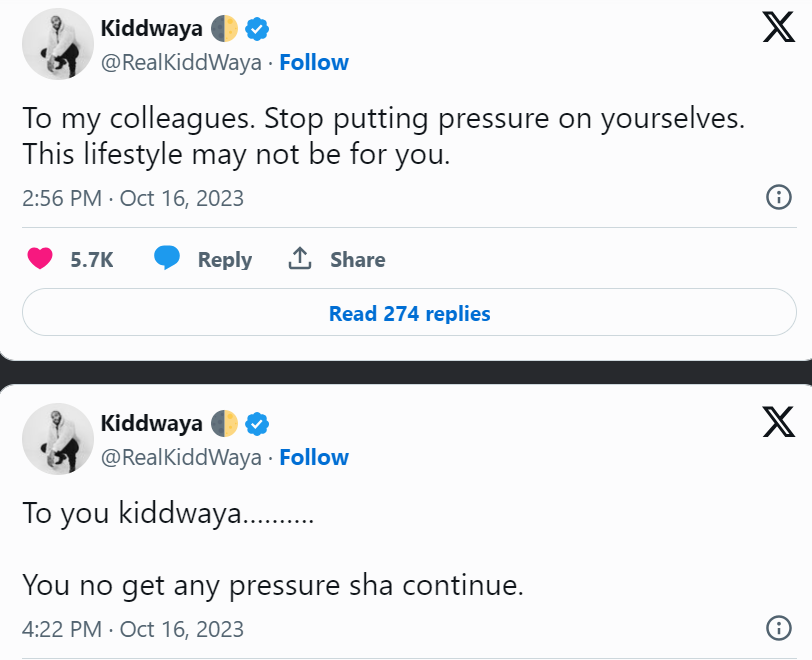Open info icon on second tweet

point(778,629)
